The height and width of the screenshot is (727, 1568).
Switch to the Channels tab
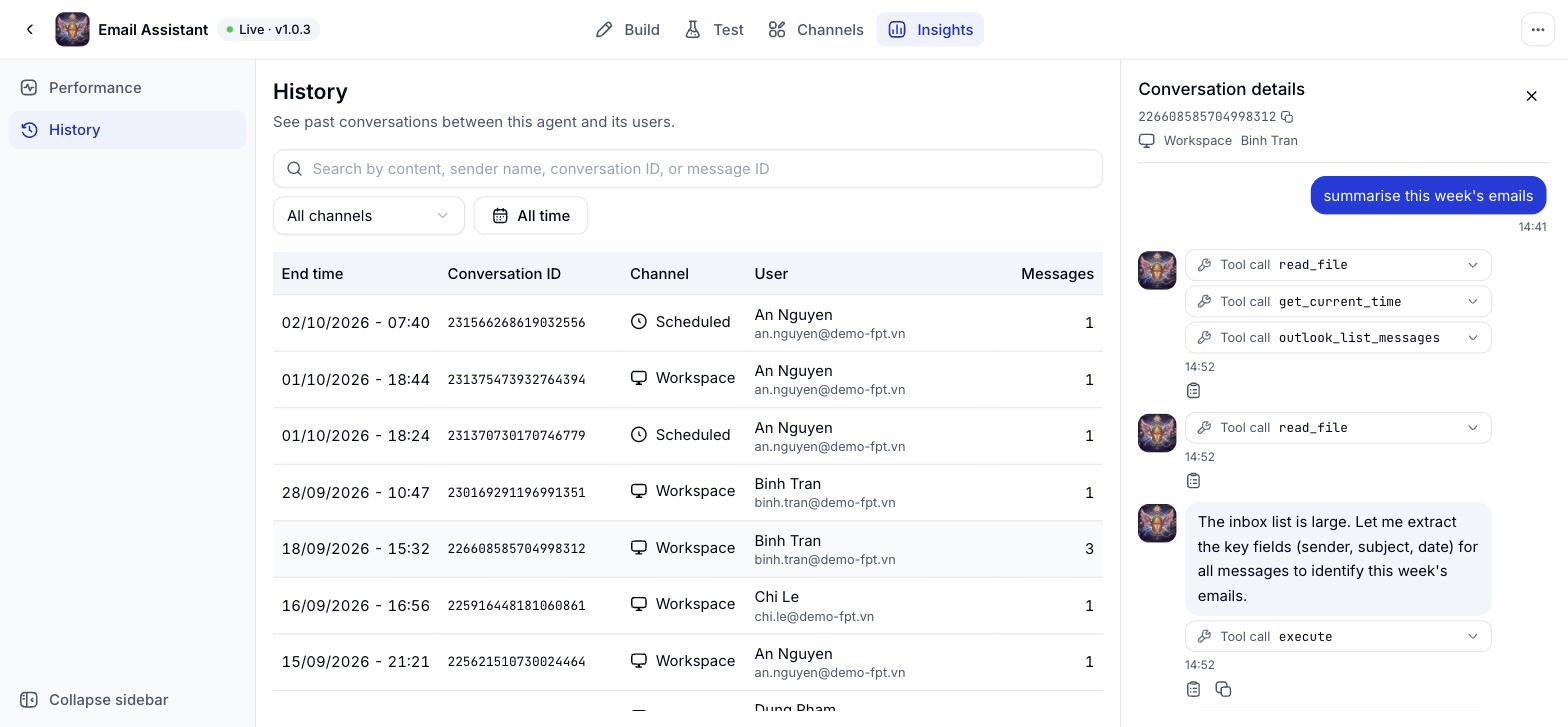point(816,30)
